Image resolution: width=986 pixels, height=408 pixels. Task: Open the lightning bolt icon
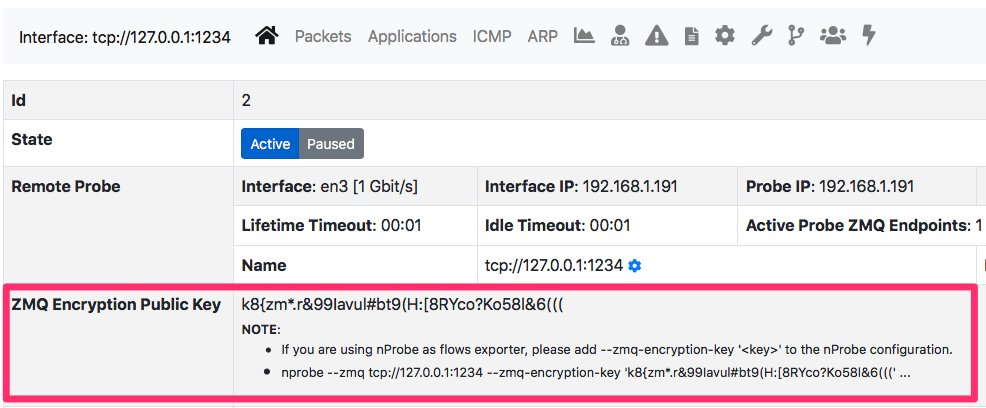869,36
